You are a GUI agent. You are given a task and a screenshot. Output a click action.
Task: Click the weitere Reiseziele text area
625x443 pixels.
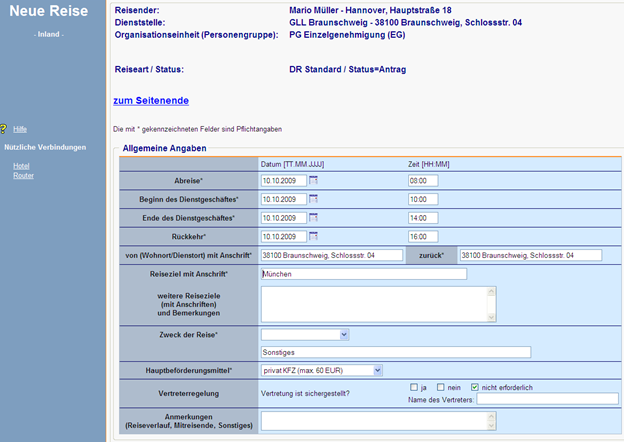[x=374, y=304]
